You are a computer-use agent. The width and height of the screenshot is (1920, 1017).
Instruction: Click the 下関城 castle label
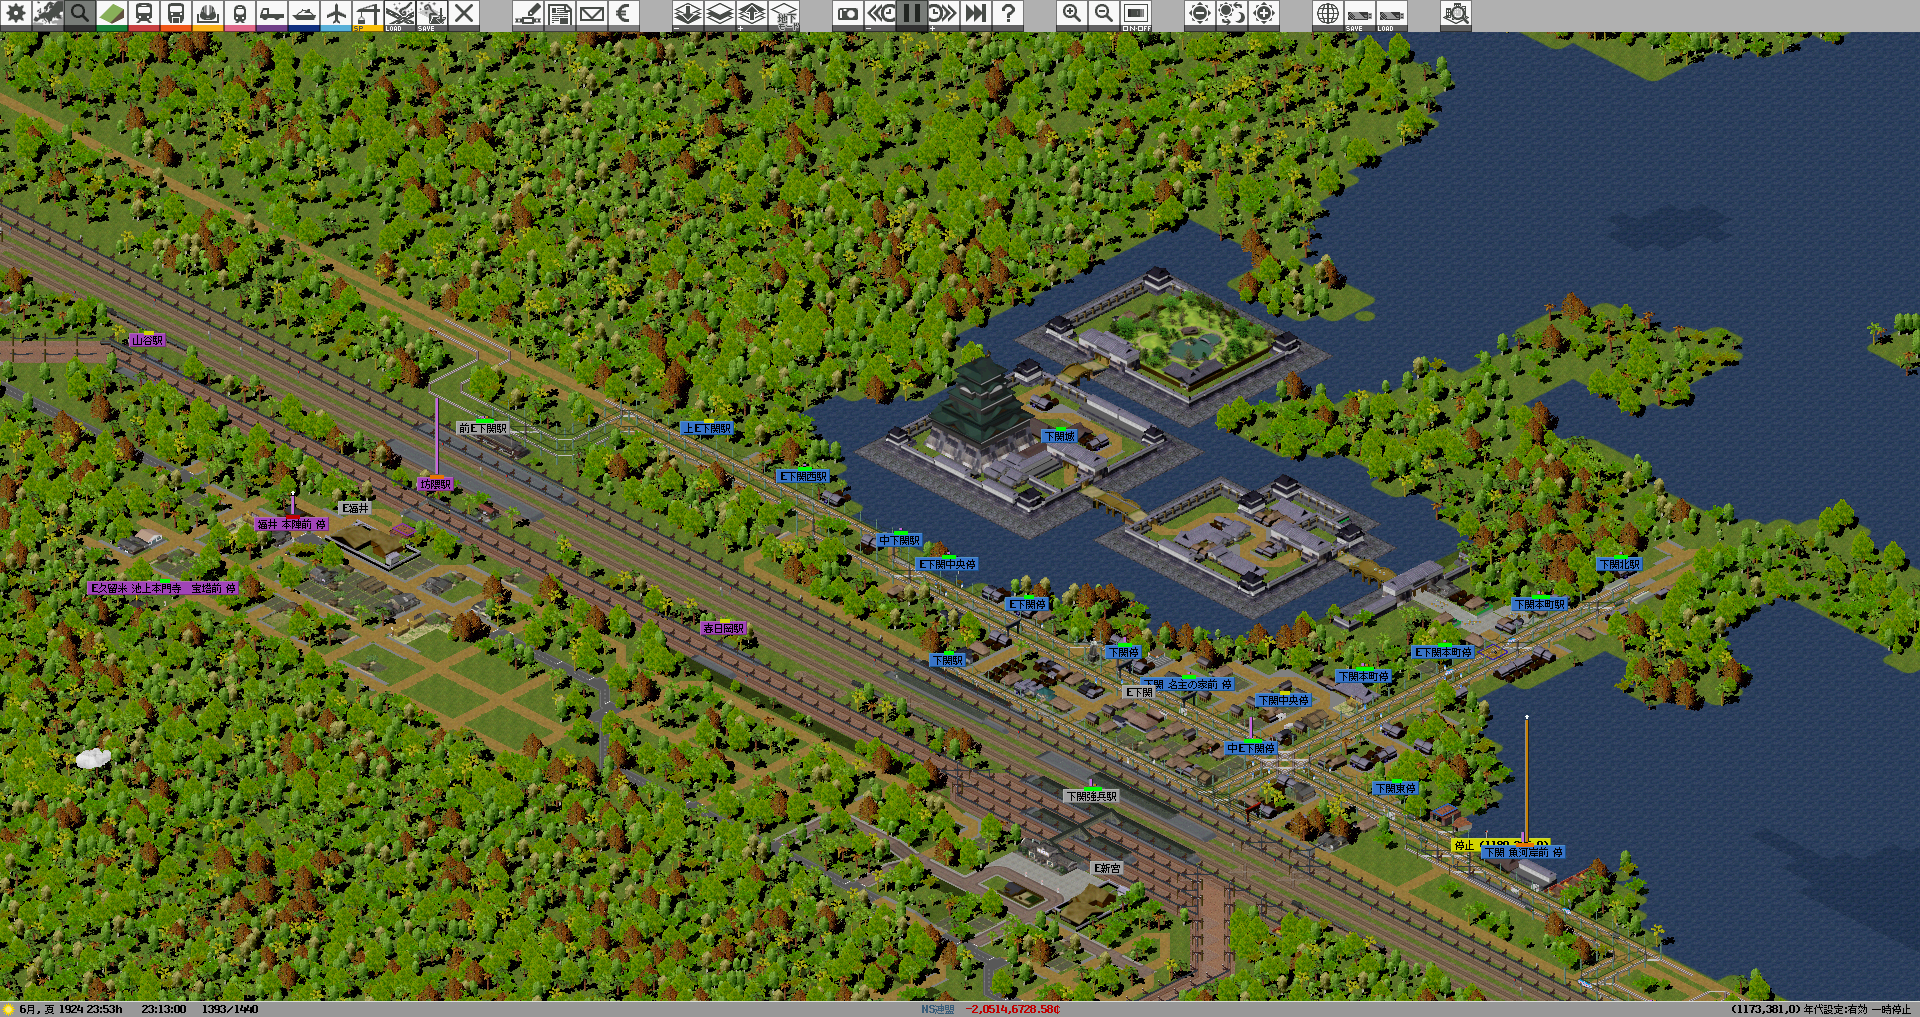[1059, 436]
